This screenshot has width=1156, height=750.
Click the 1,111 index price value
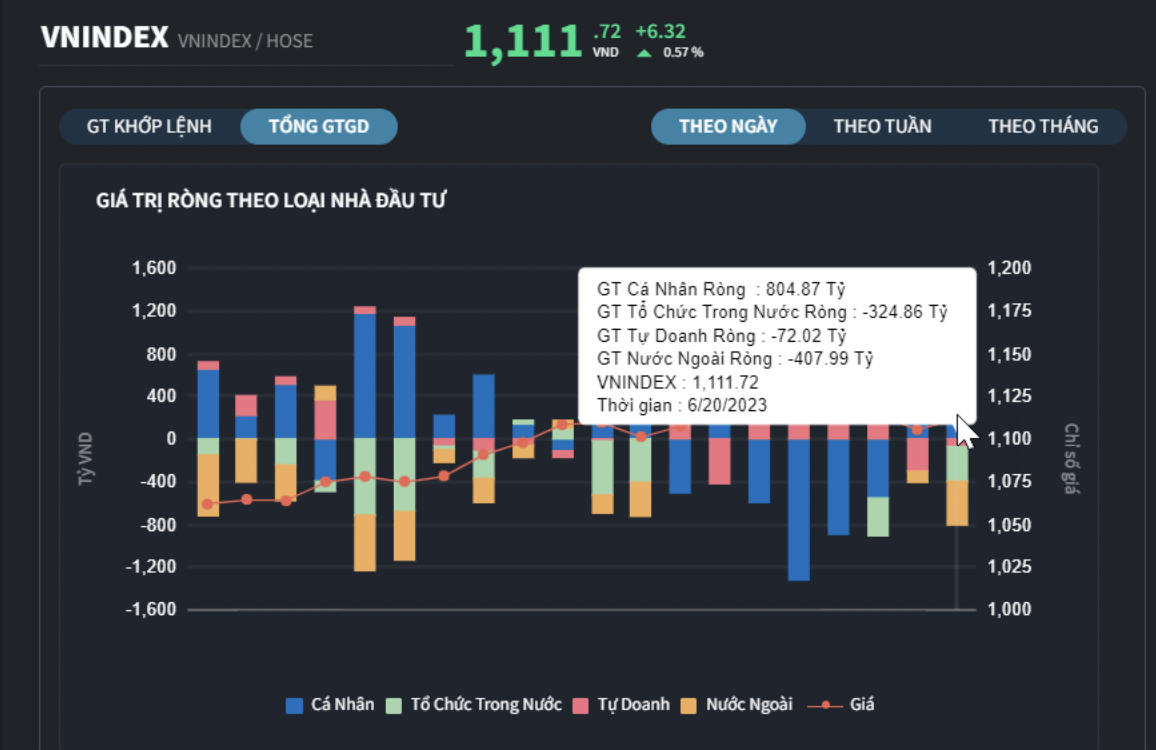(x=523, y=41)
